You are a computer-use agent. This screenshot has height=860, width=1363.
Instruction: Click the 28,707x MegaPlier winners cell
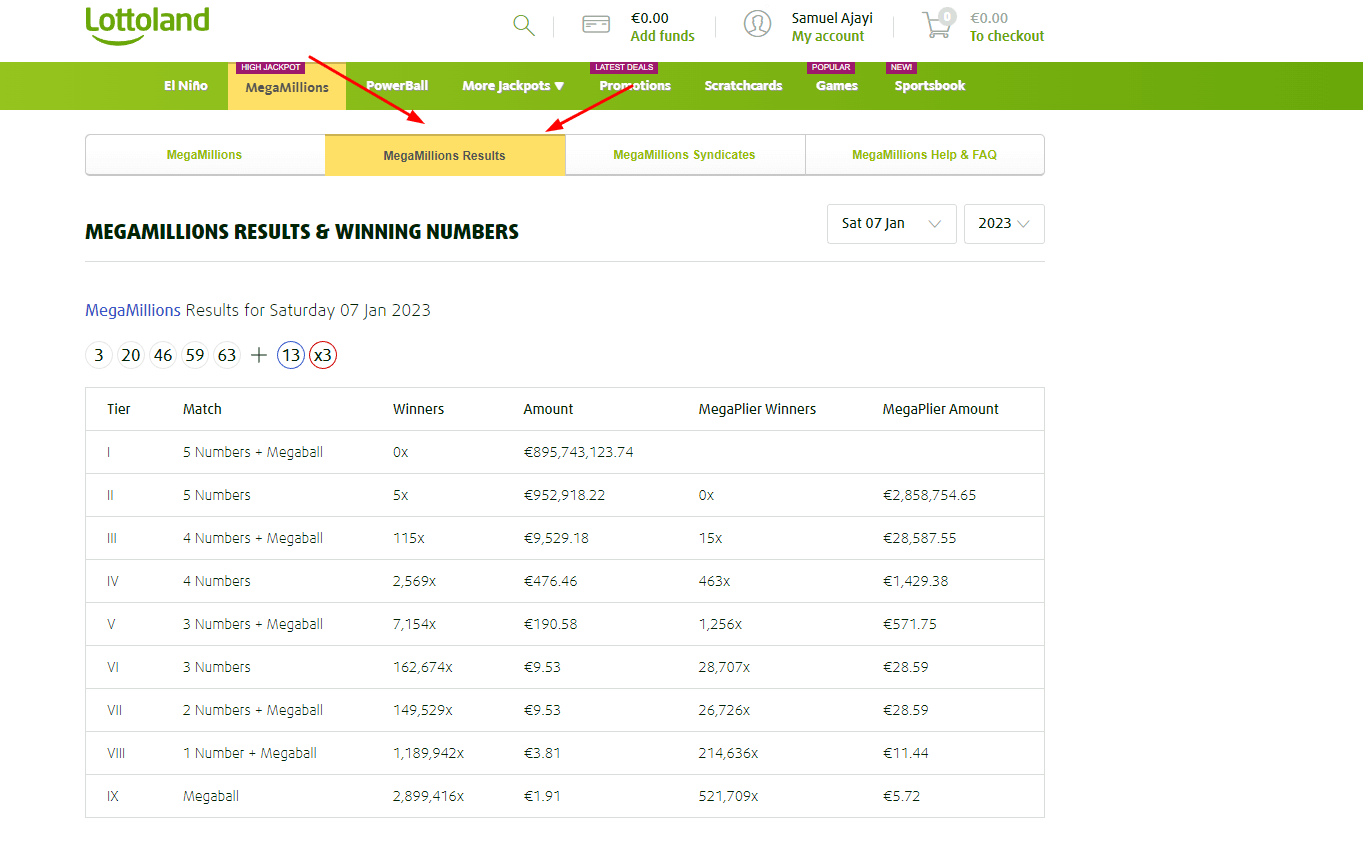pyautogui.click(x=724, y=667)
